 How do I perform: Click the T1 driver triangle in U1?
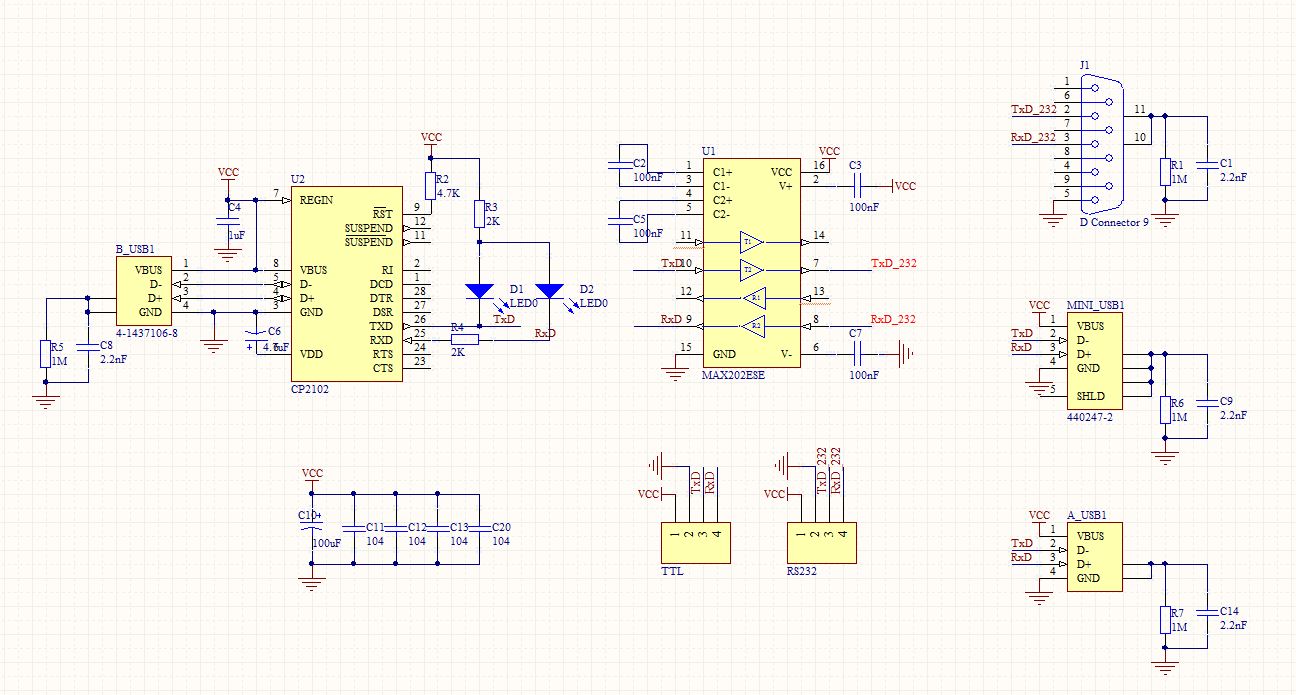click(751, 242)
